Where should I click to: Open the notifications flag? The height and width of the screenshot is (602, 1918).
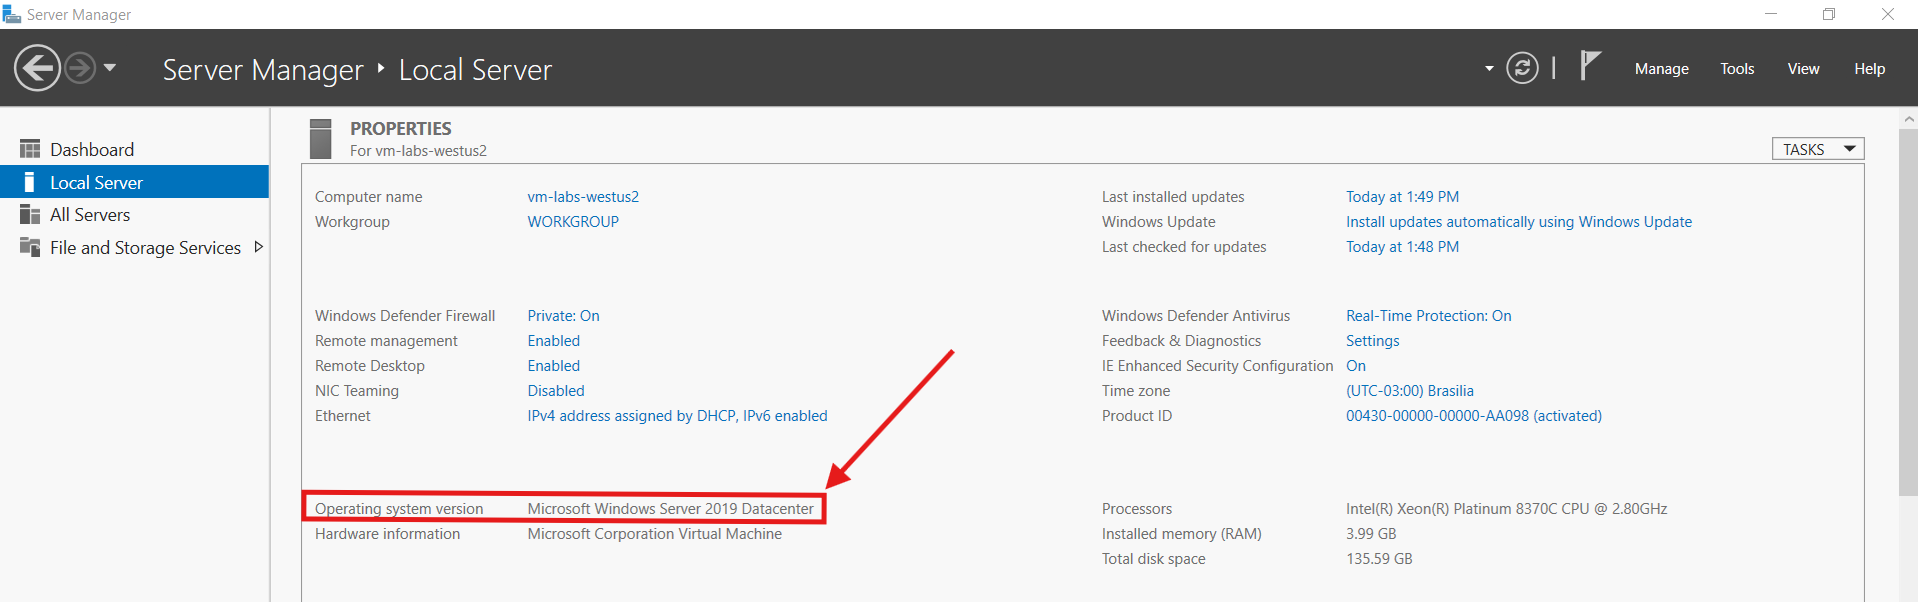coord(1590,66)
